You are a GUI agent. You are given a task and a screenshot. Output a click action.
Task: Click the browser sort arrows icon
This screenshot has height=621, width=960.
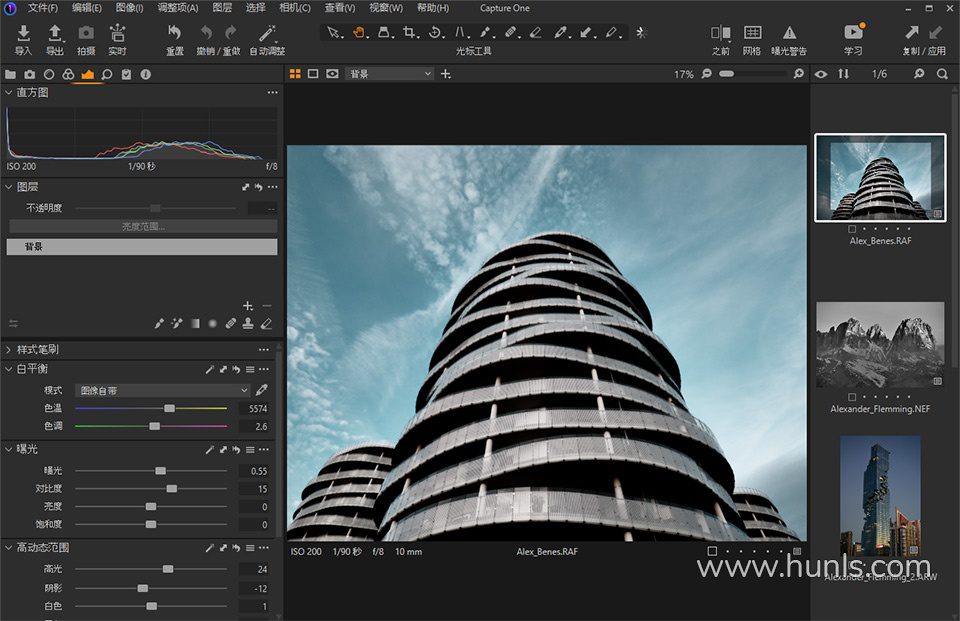pyautogui.click(x=844, y=74)
